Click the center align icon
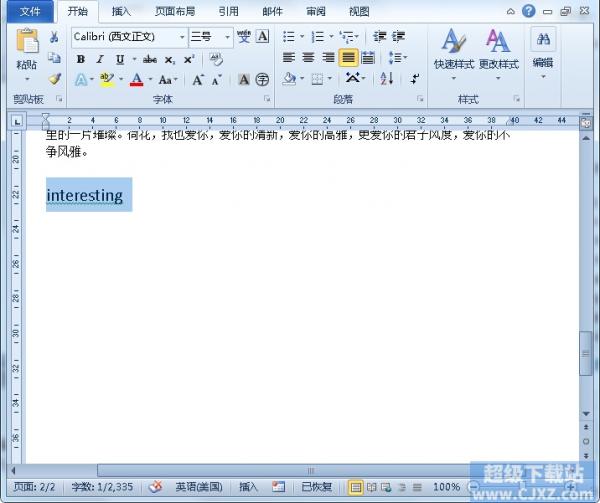600x503 pixels. coord(308,58)
